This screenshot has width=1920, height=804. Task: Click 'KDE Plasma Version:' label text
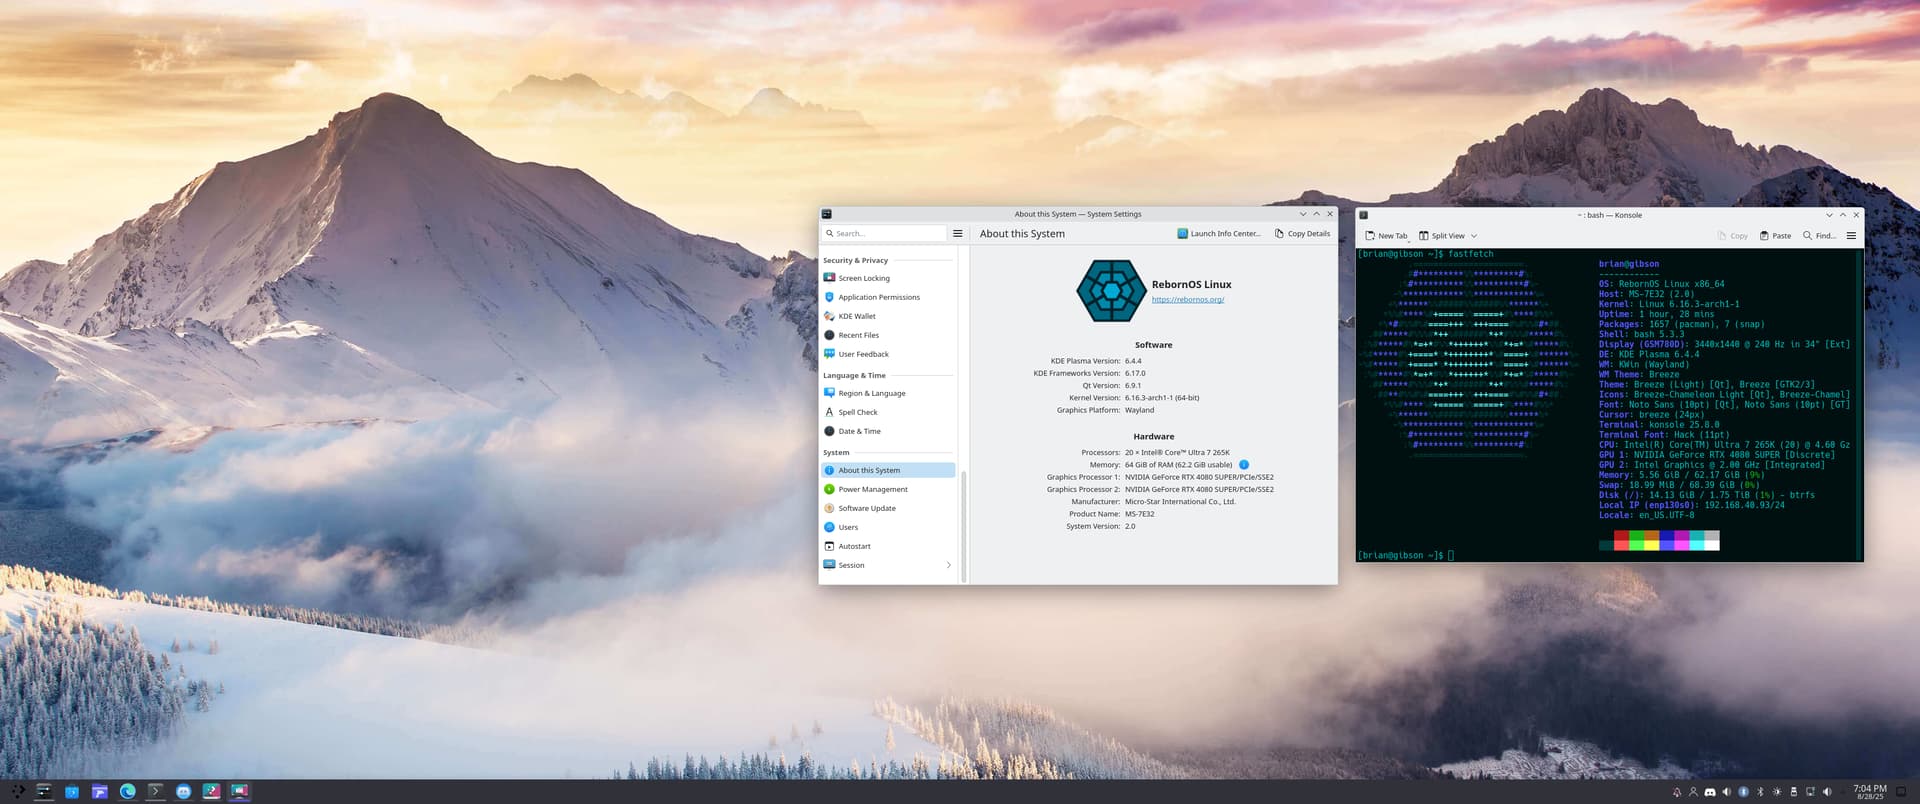coord(1085,361)
